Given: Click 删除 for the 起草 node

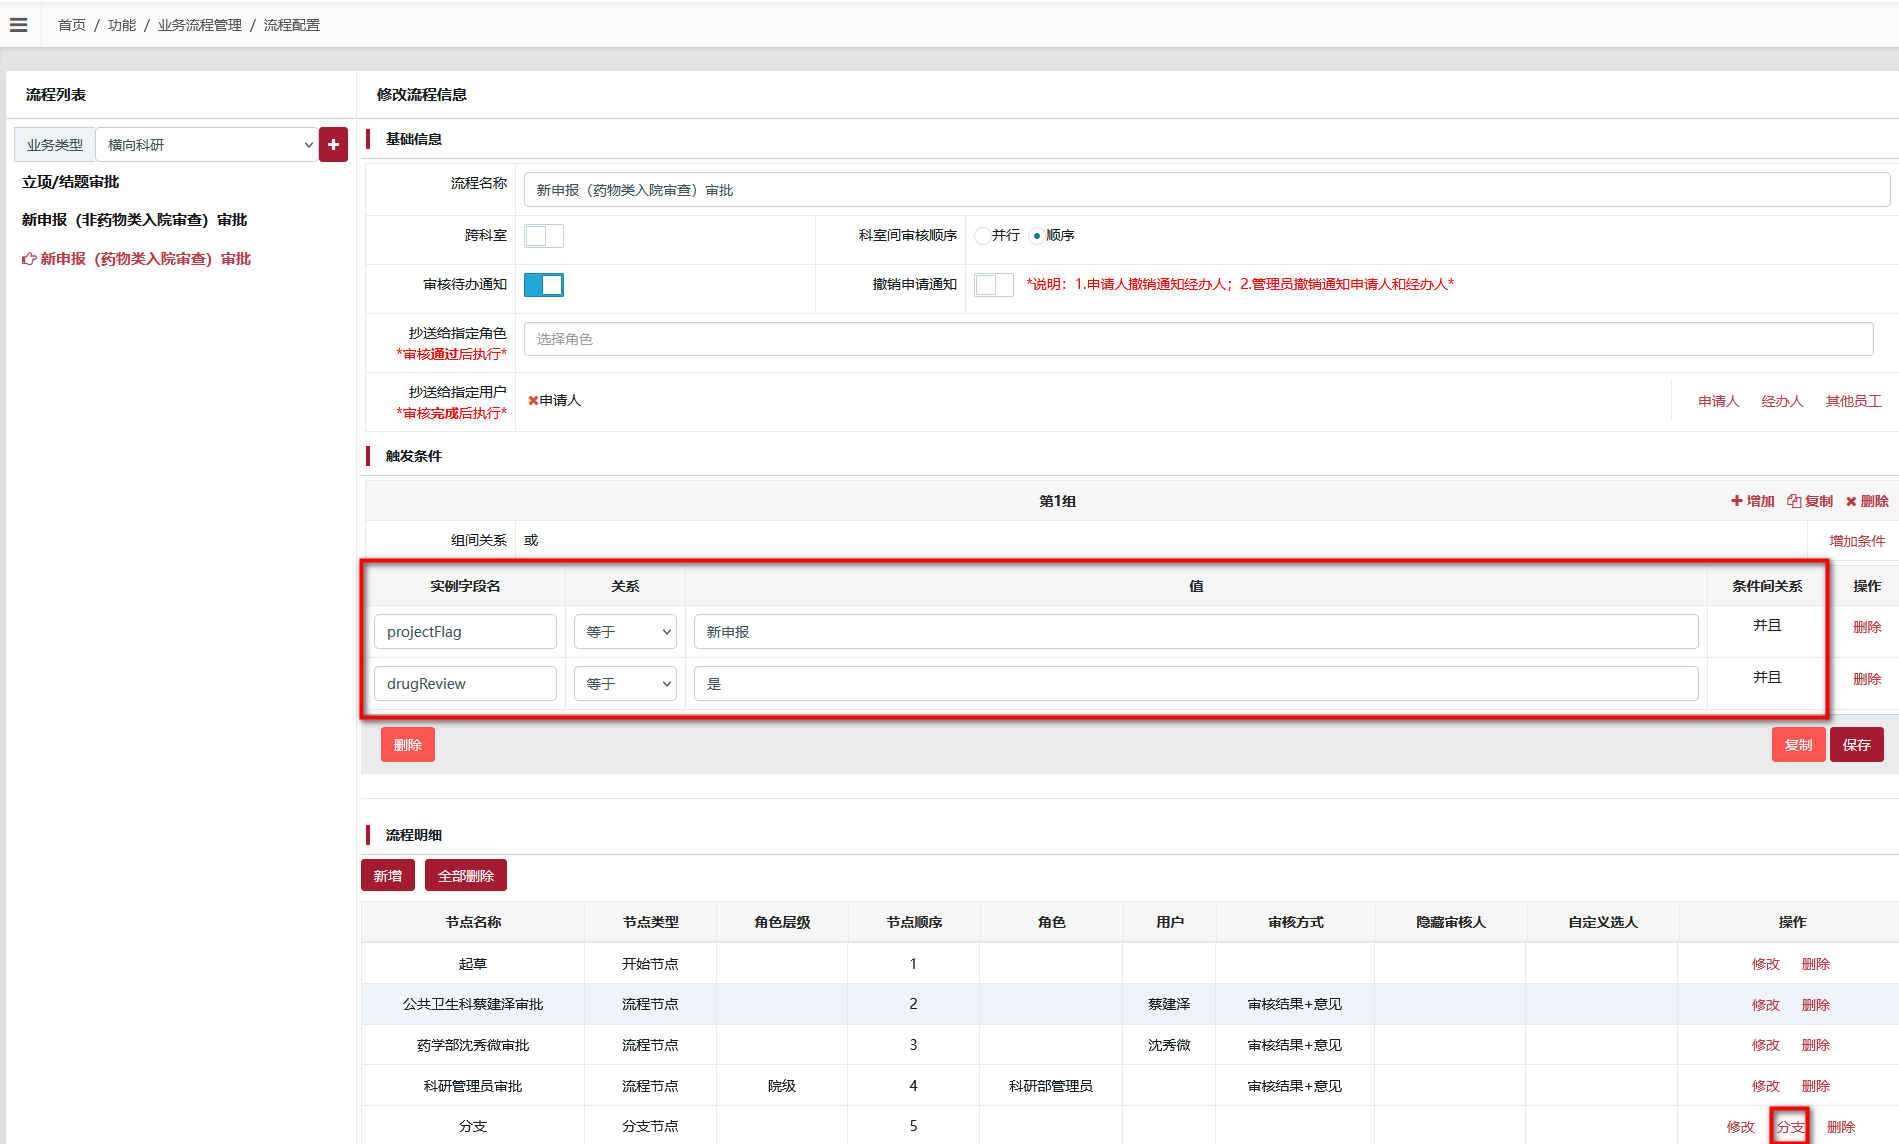Looking at the screenshot, I should coord(1816,964).
